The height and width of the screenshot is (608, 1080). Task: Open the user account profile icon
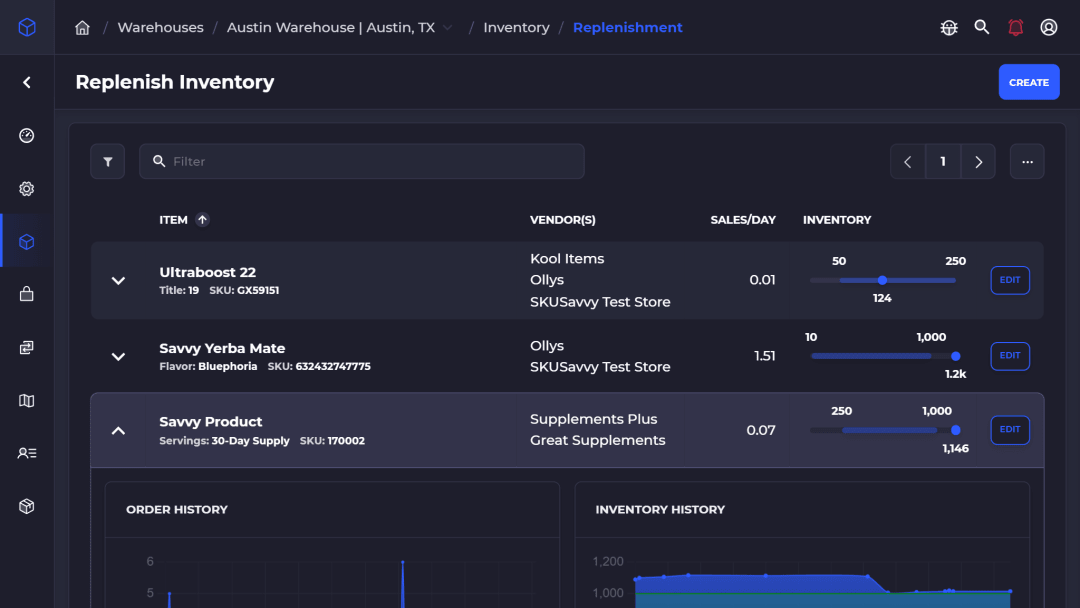[1048, 28]
